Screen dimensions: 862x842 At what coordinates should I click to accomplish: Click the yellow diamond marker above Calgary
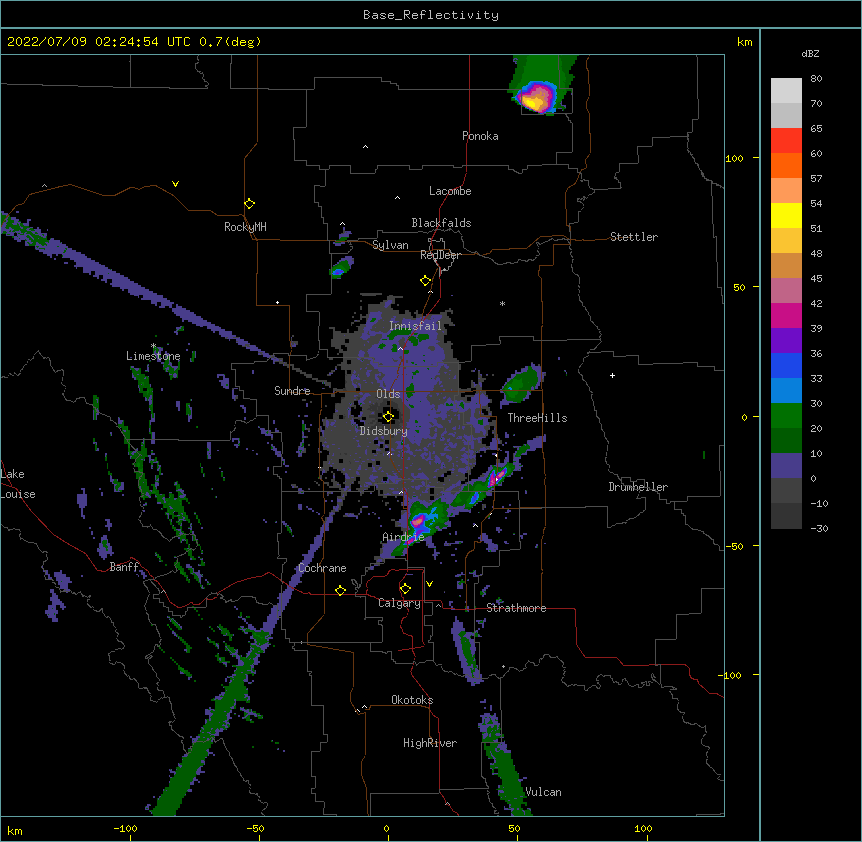point(405,588)
